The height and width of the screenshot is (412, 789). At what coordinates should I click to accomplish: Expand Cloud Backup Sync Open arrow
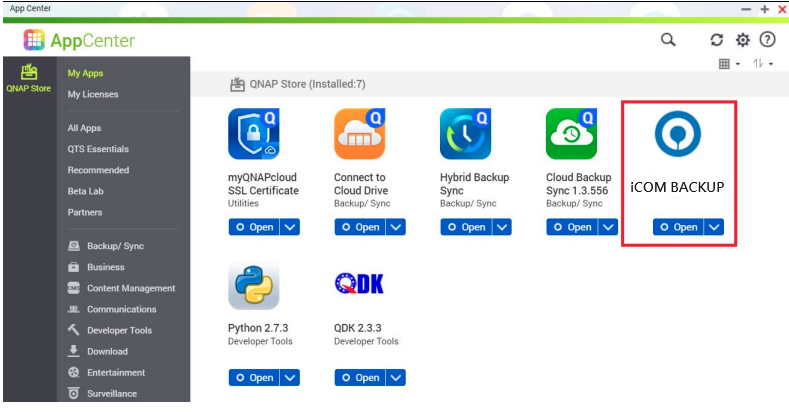point(608,227)
